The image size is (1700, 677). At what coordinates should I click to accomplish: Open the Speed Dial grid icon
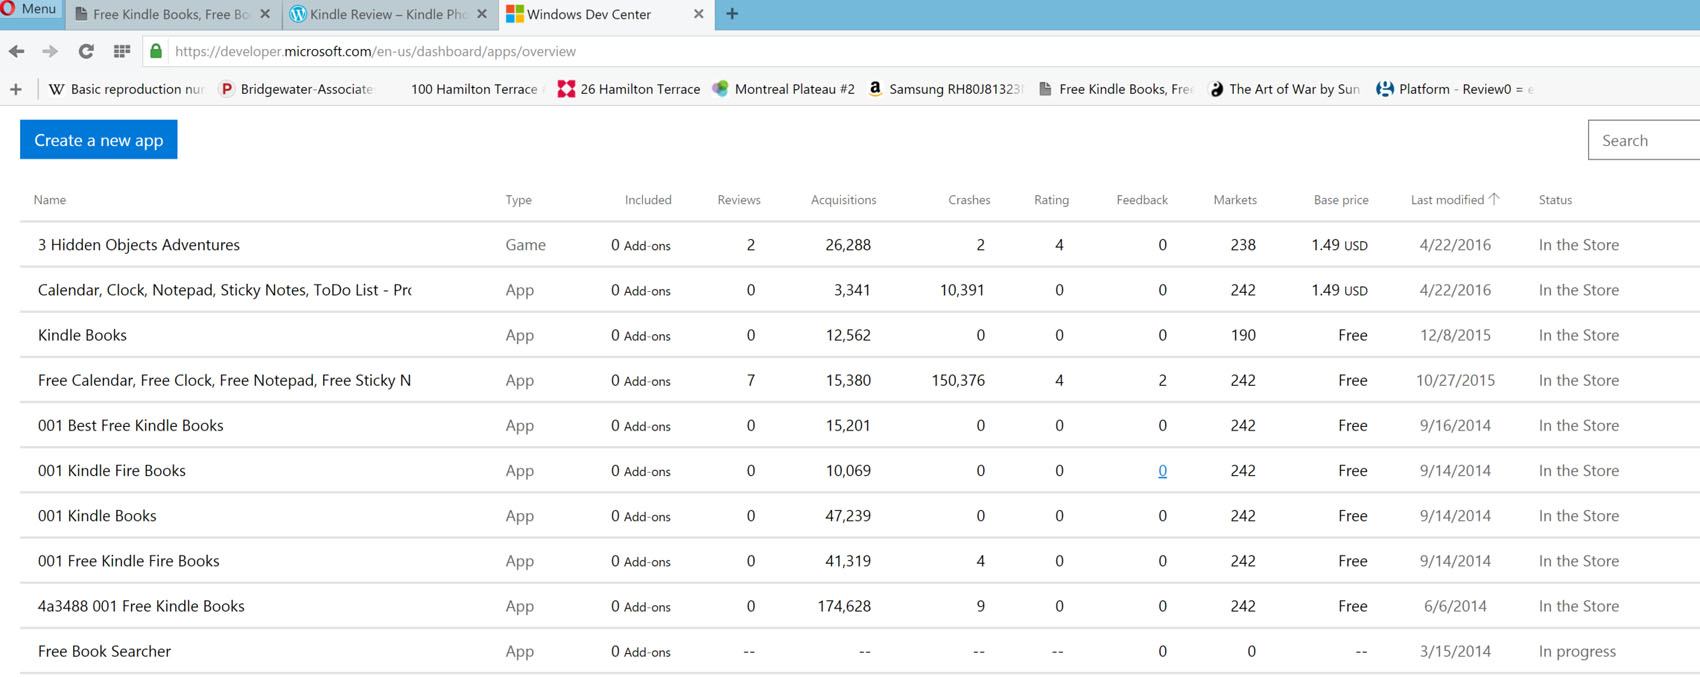click(122, 51)
